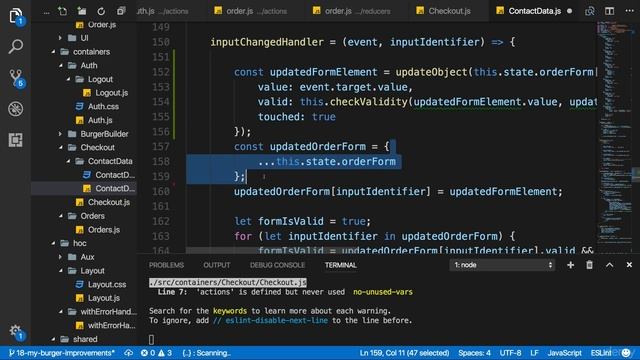Open the Extensions view in activity bar
This screenshot has width=640, height=360.
pyautogui.click(x=16, y=140)
